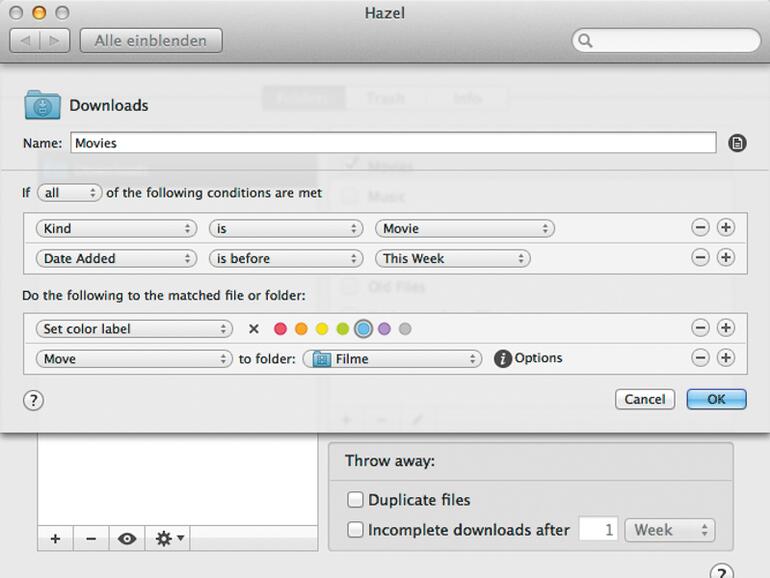
Task: Open the Move action dropdown
Action: click(x=134, y=358)
